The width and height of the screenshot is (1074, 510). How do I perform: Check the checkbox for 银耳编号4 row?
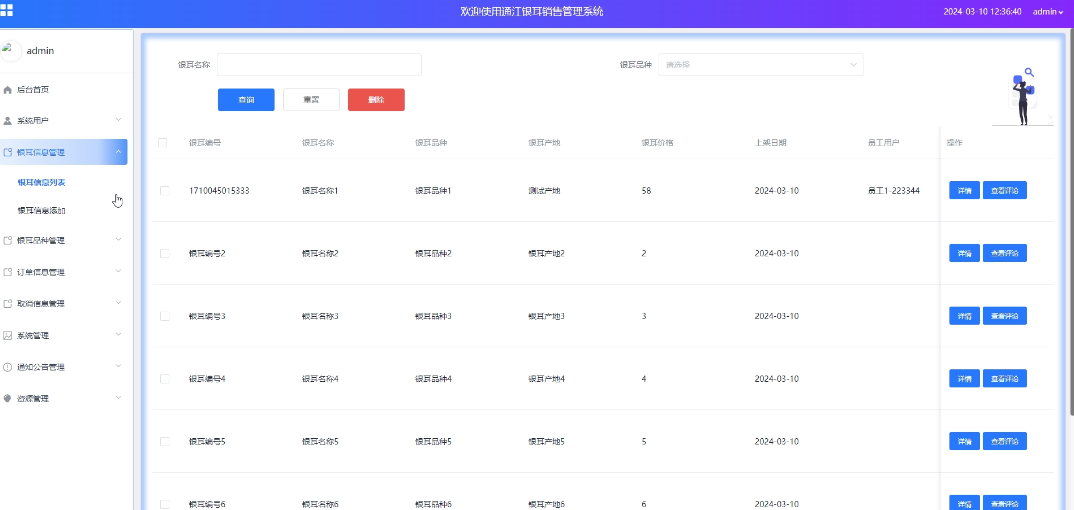pyautogui.click(x=164, y=379)
